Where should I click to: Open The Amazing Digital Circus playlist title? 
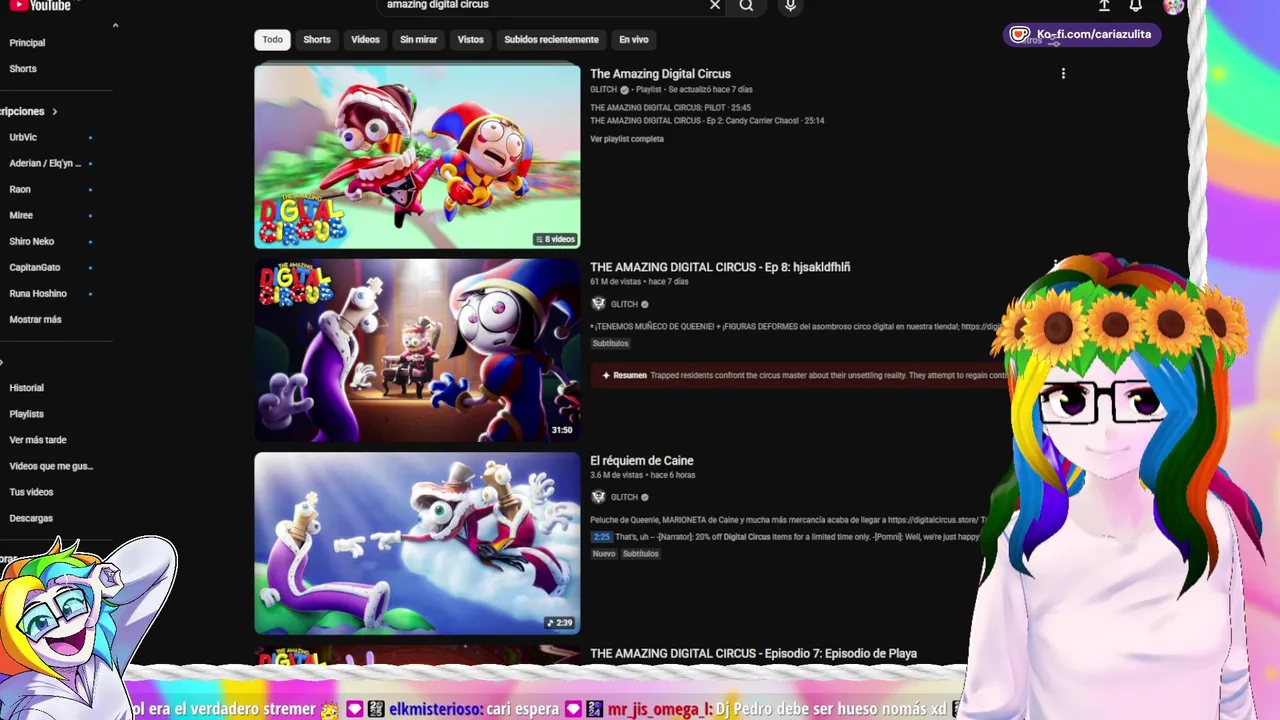point(660,74)
